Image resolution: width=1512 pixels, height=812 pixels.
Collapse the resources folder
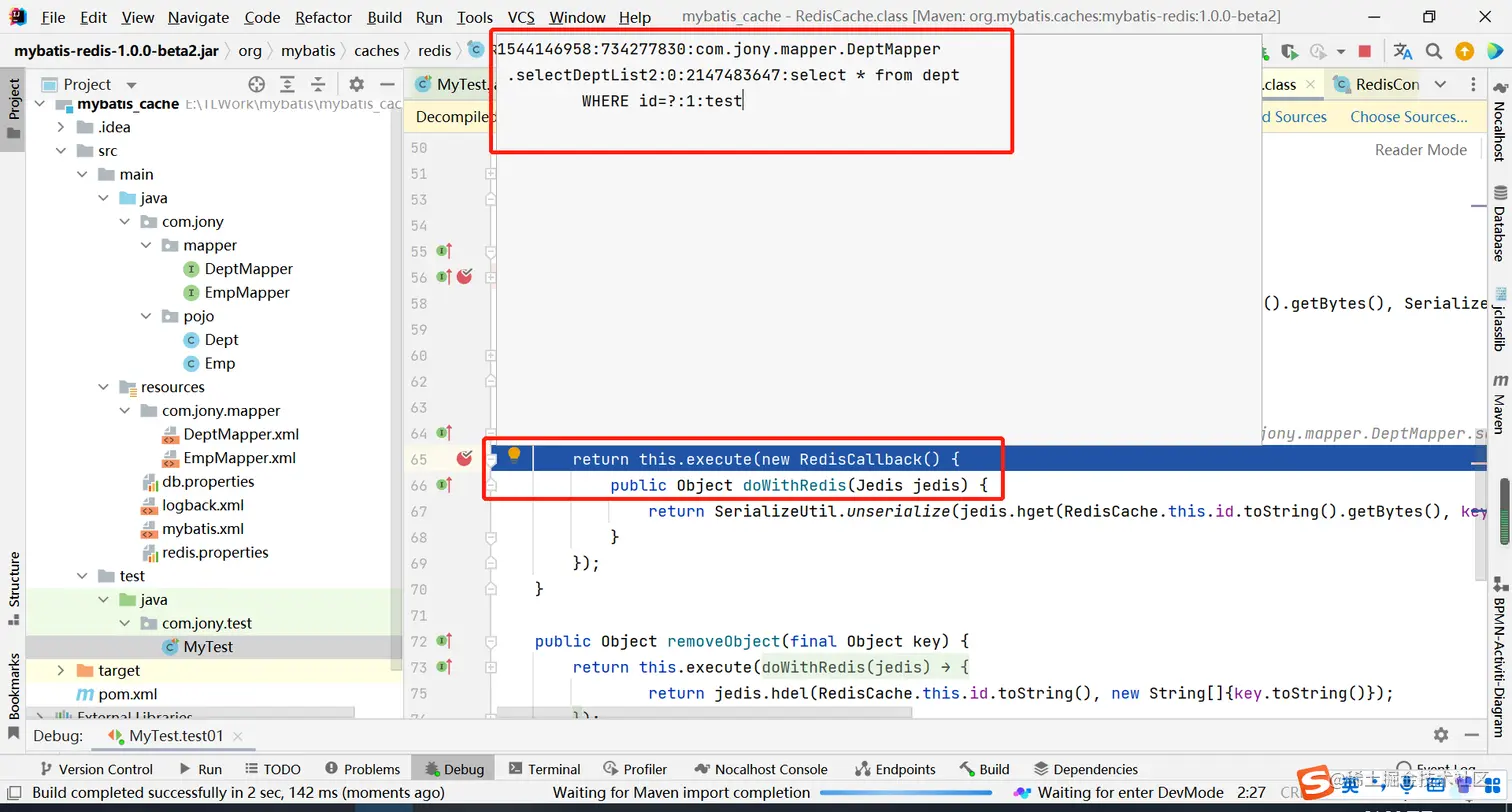click(x=104, y=387)
